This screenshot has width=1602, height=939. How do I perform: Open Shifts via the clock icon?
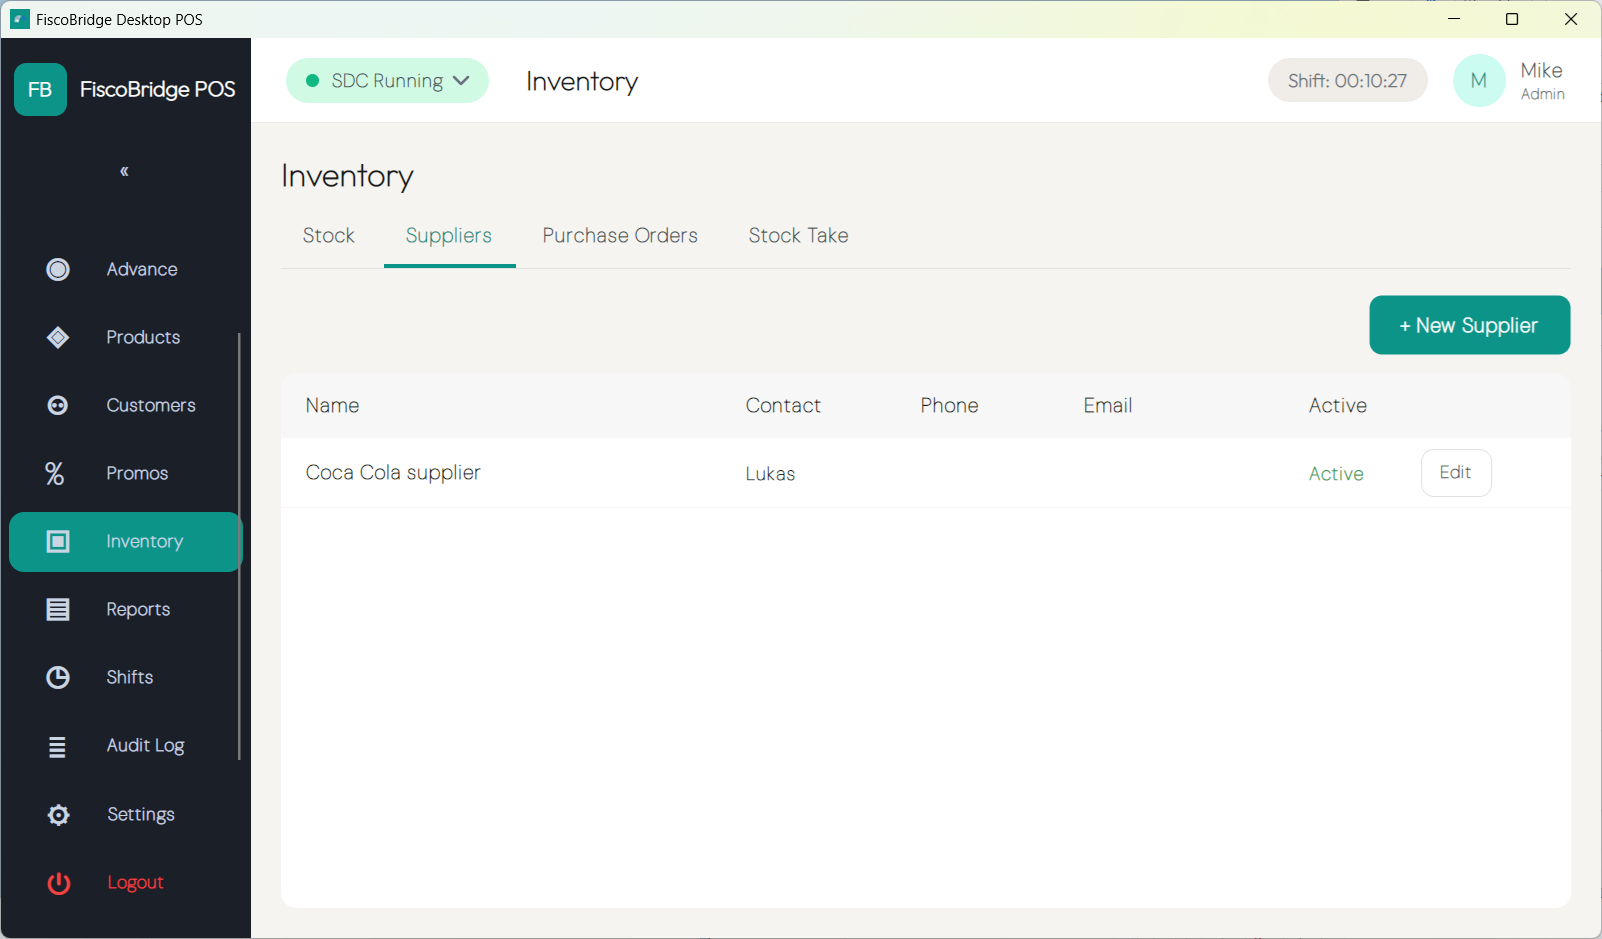58,677
